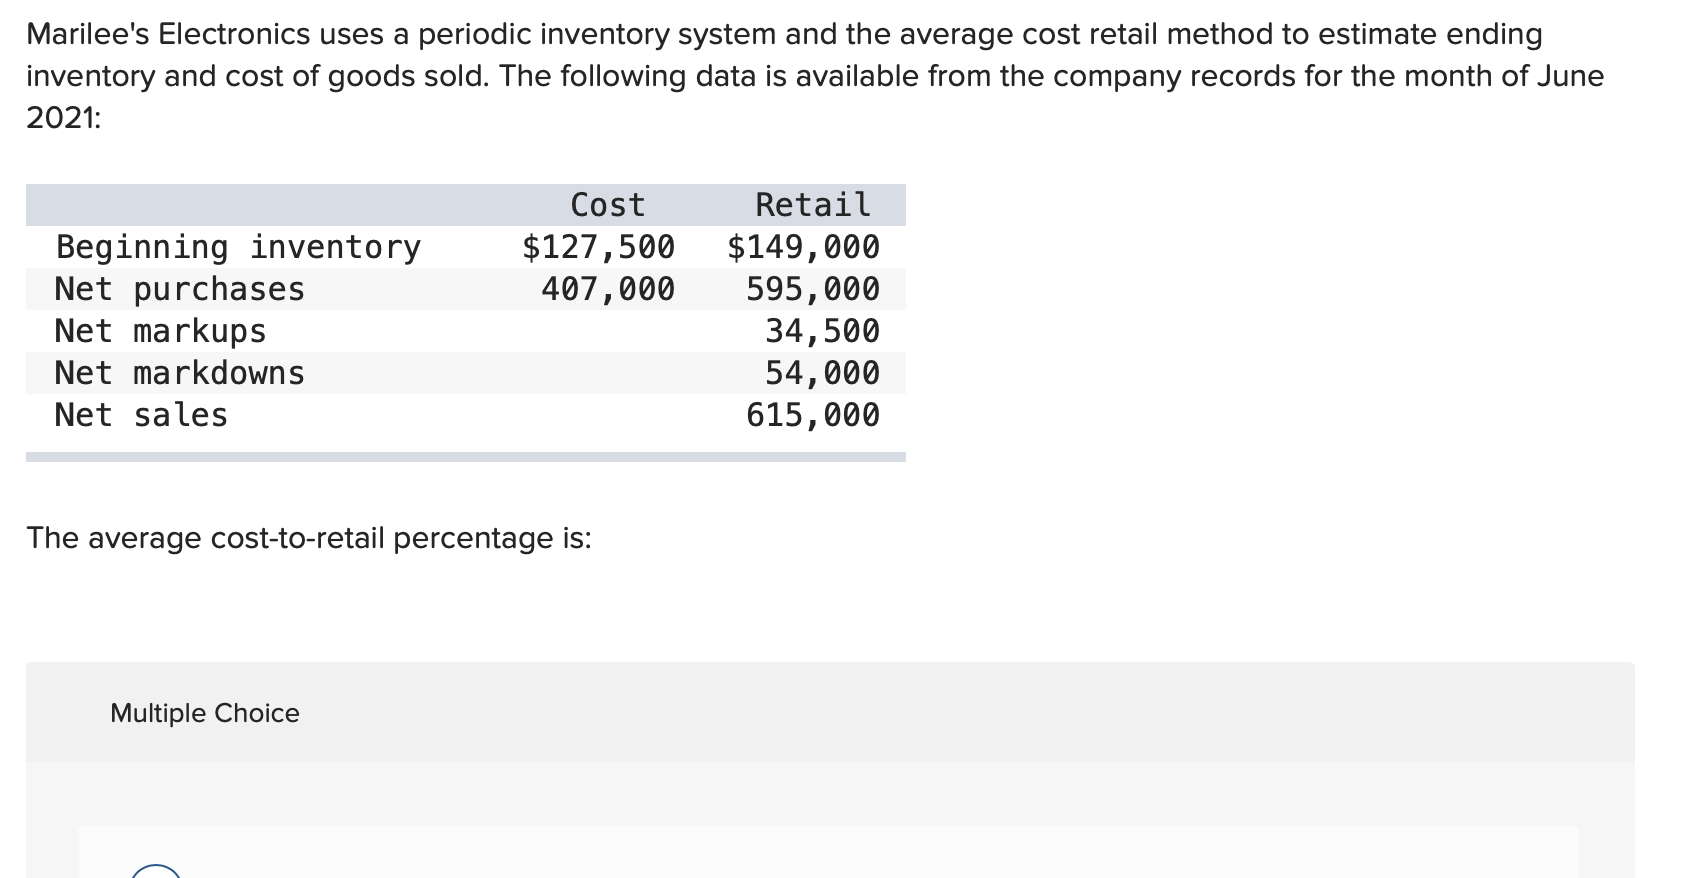Click the 'Retail' column header

pyautogui.click(x=812, y=205)
